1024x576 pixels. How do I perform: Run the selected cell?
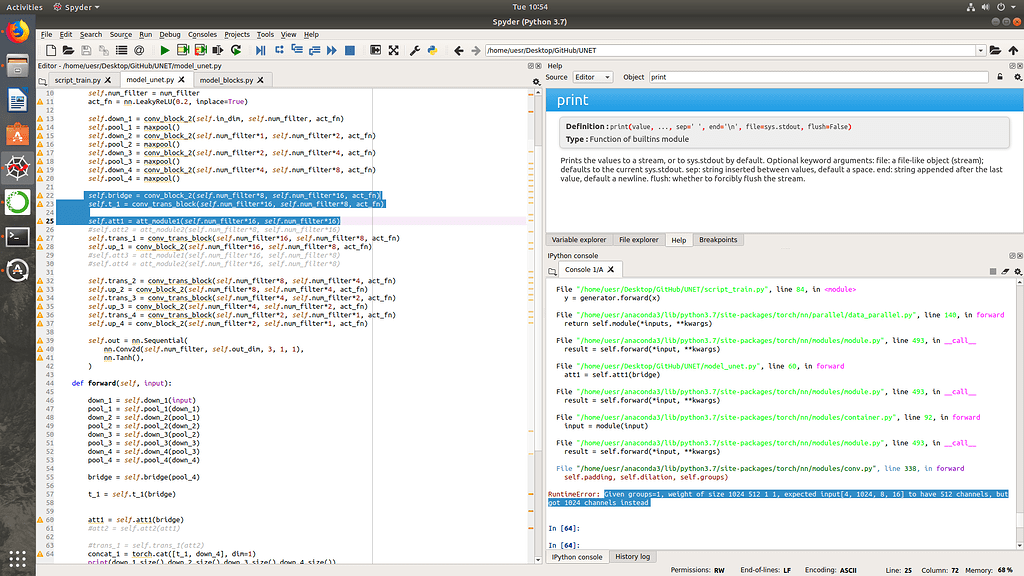tap(182, 48)
